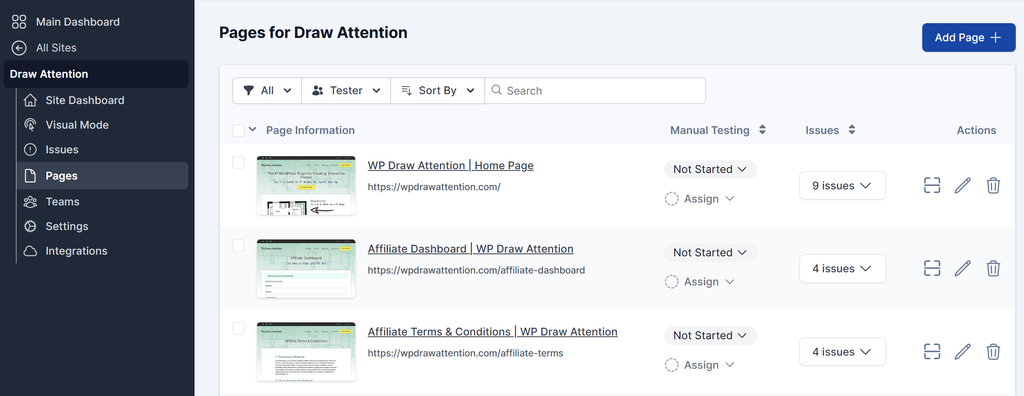This screenshot has width=1024, height=396.
Task: Expand bulk selection chevron beside header checkbox
Action: pos(253,129)
